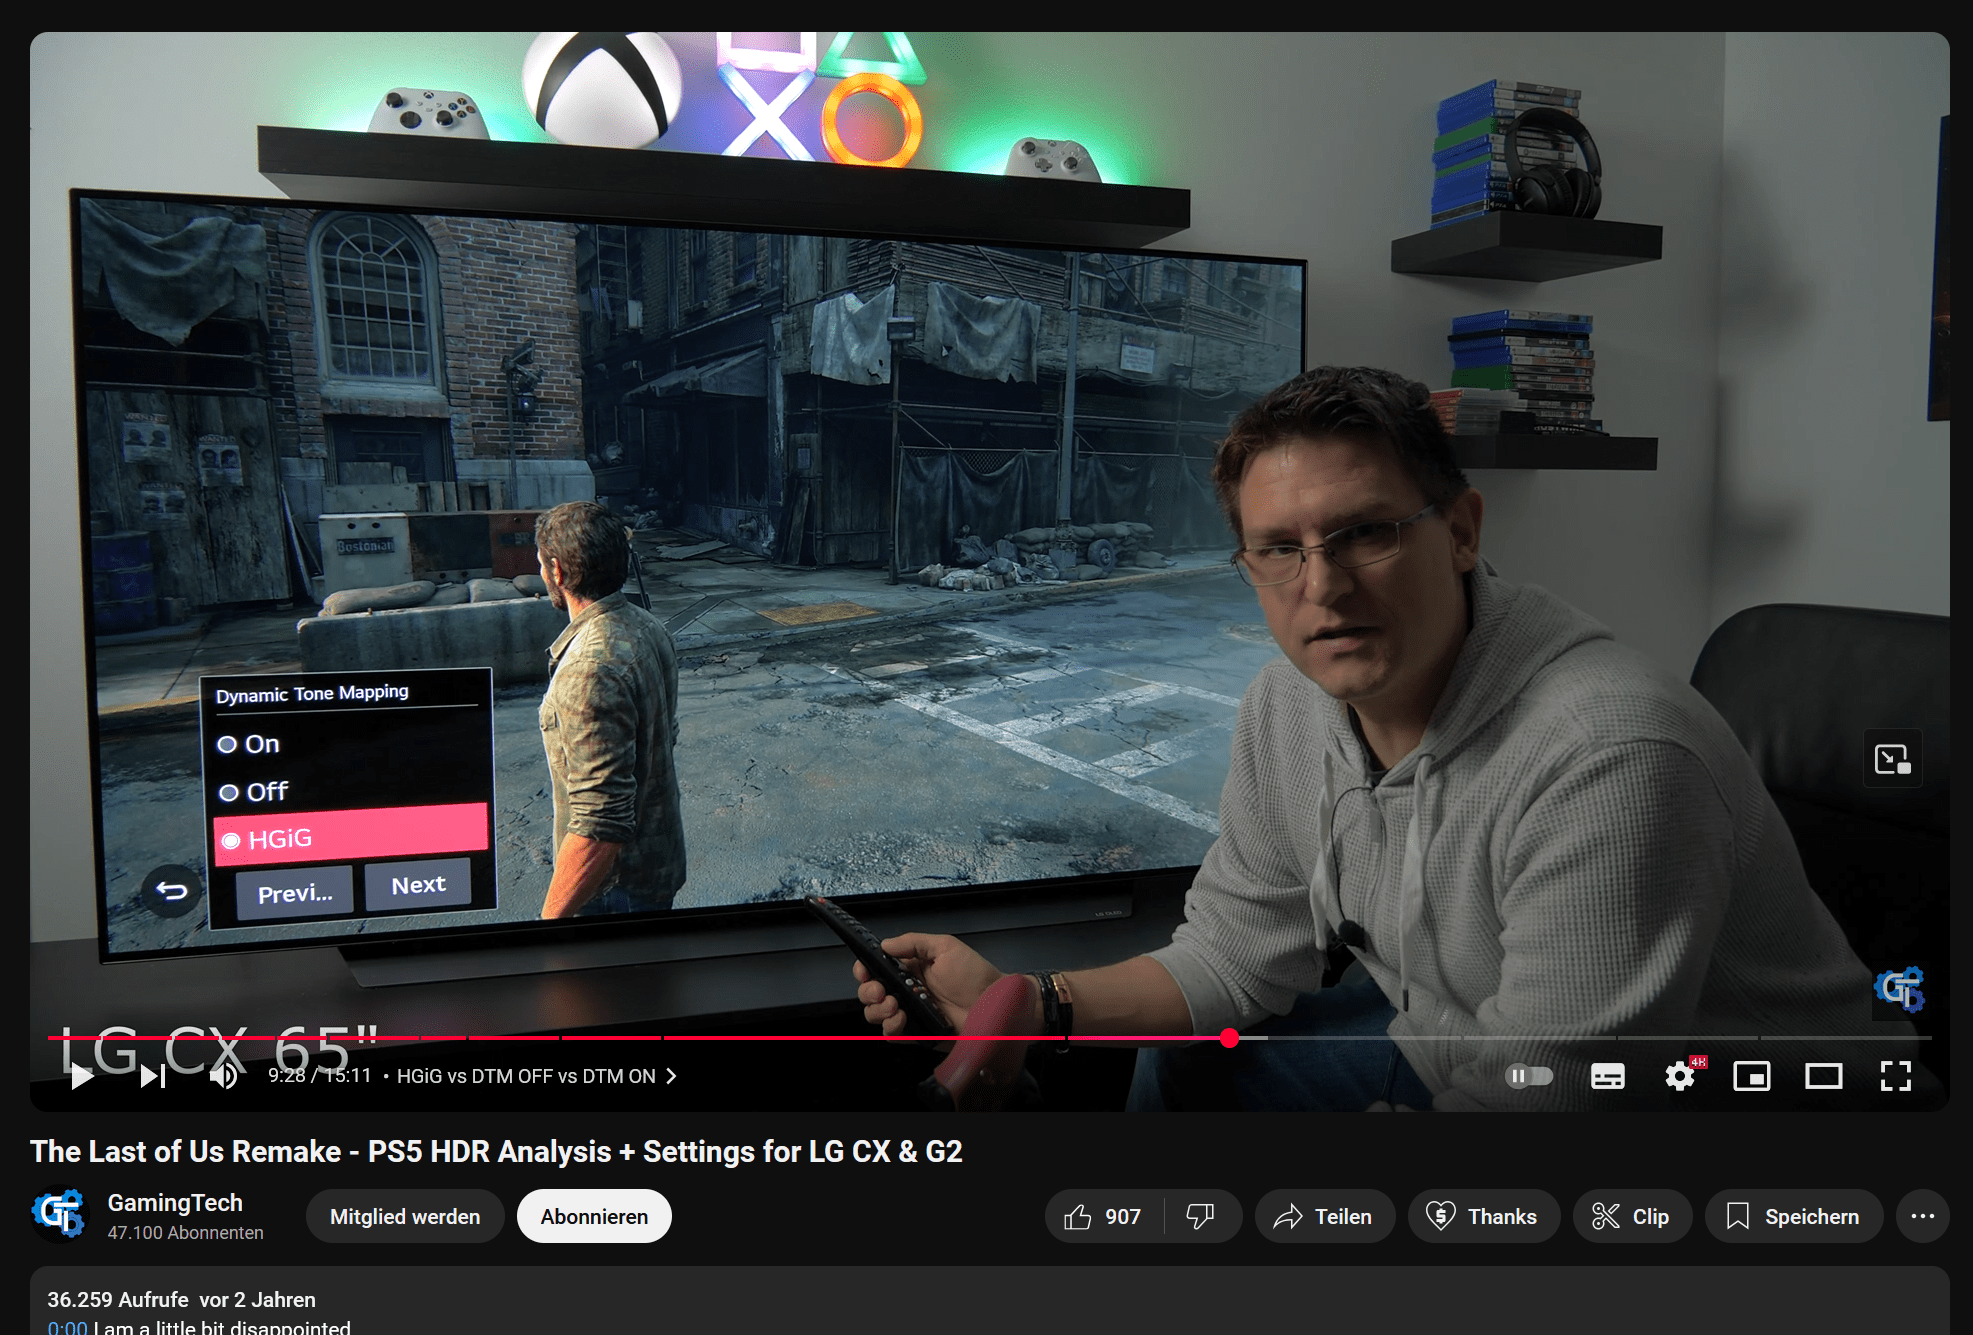Click the 47.100 Abonnenten subscriber count
This screenshot has width=1973, height=1335.
[185, 1233]
